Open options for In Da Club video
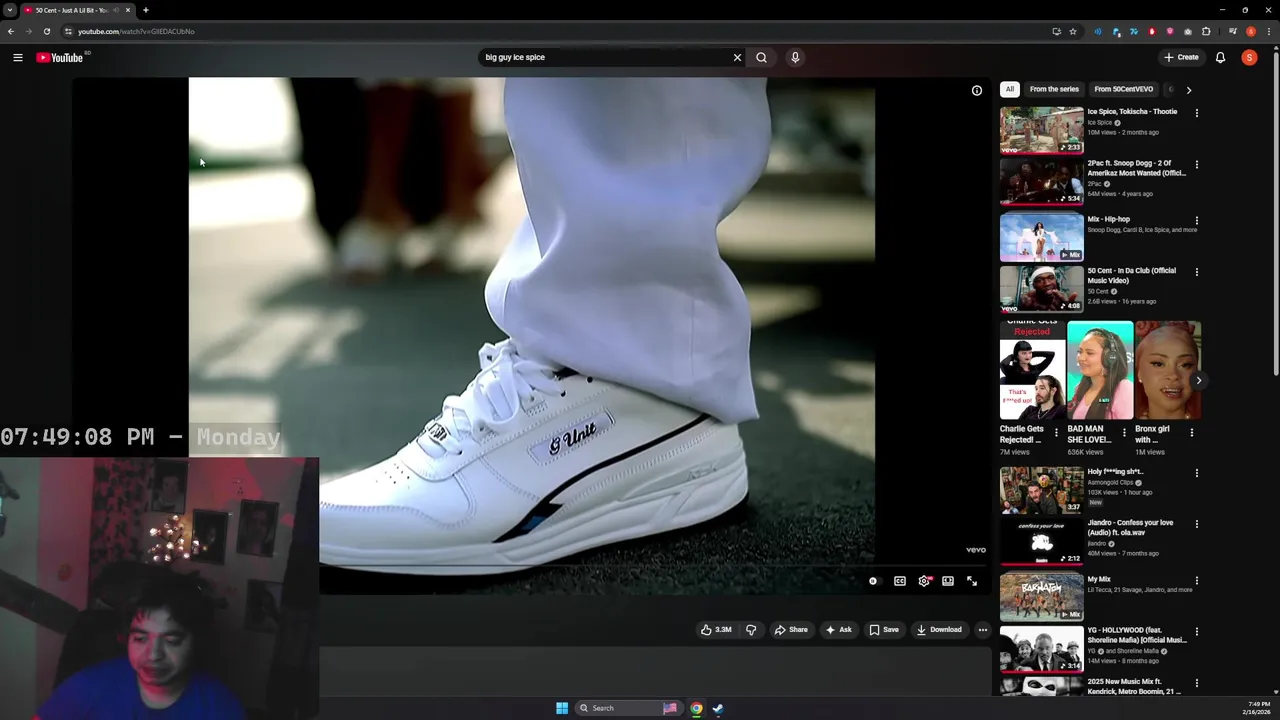The image size is (1280, 720). click(x=1196, y=272)
